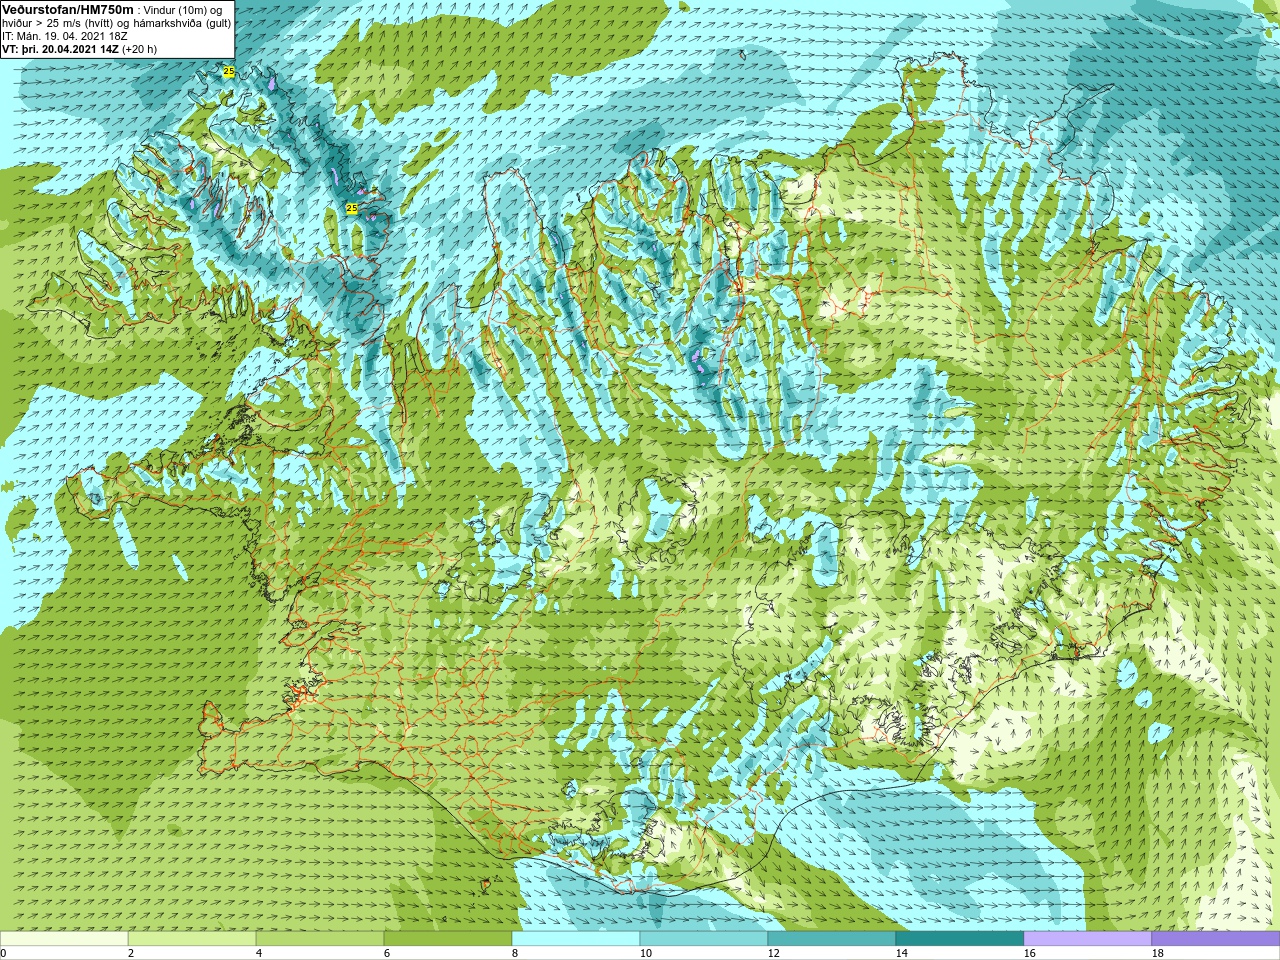Click the 'IT: Mán. 19. 04. 2021 18Z' line
Image resolution: width=1280 pixels, height=960 pixels.
(65, 36)
